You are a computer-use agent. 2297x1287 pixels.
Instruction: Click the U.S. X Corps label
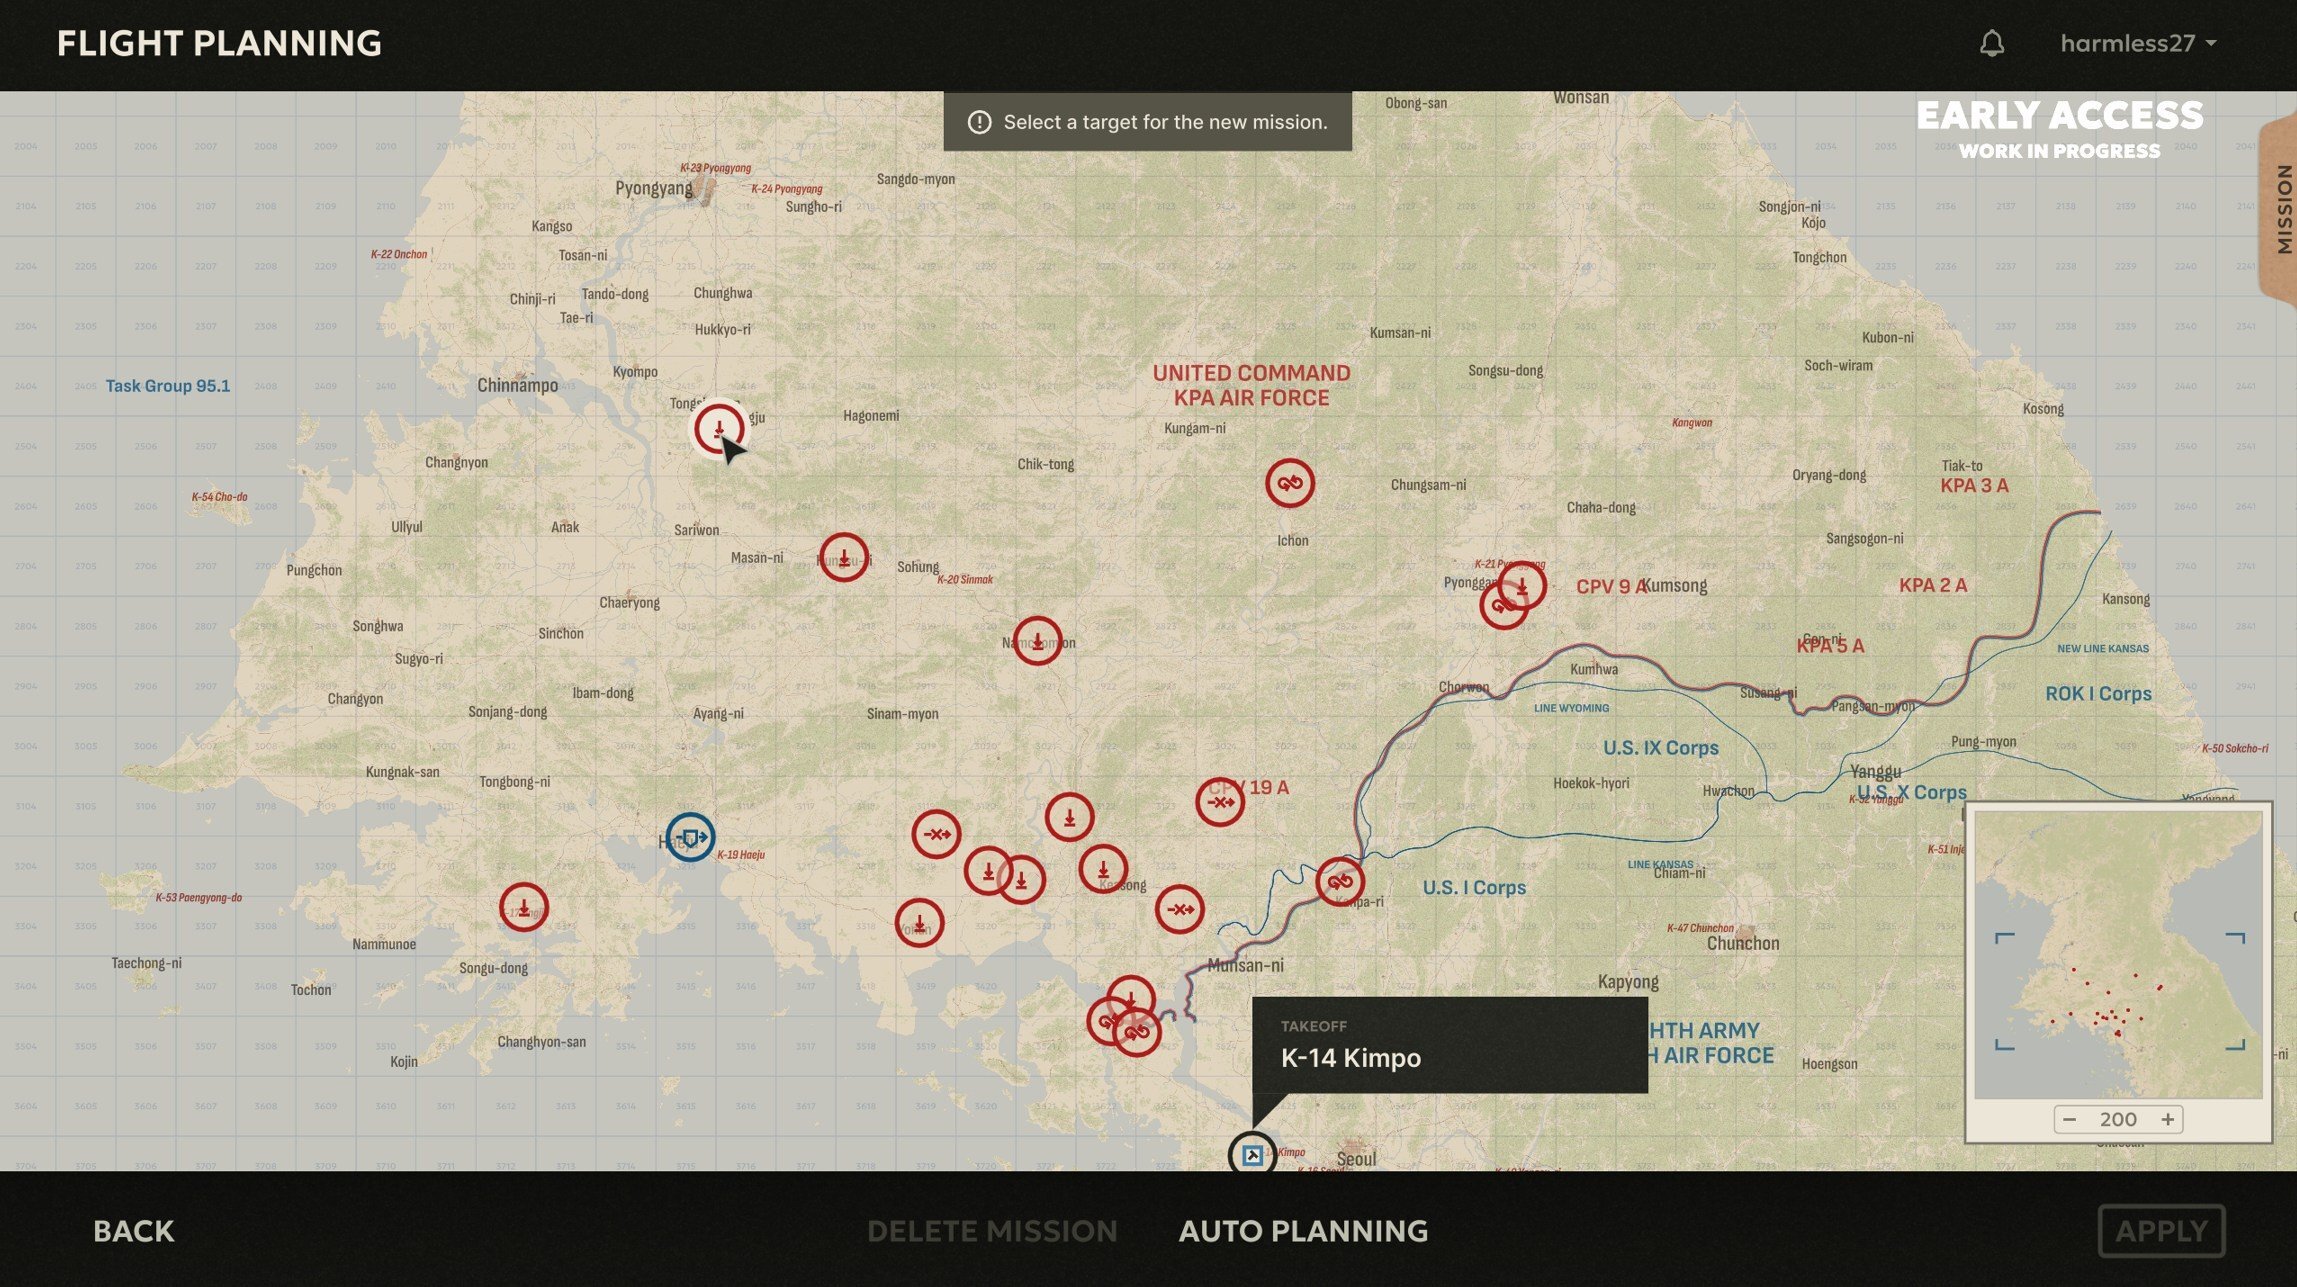1911,793
